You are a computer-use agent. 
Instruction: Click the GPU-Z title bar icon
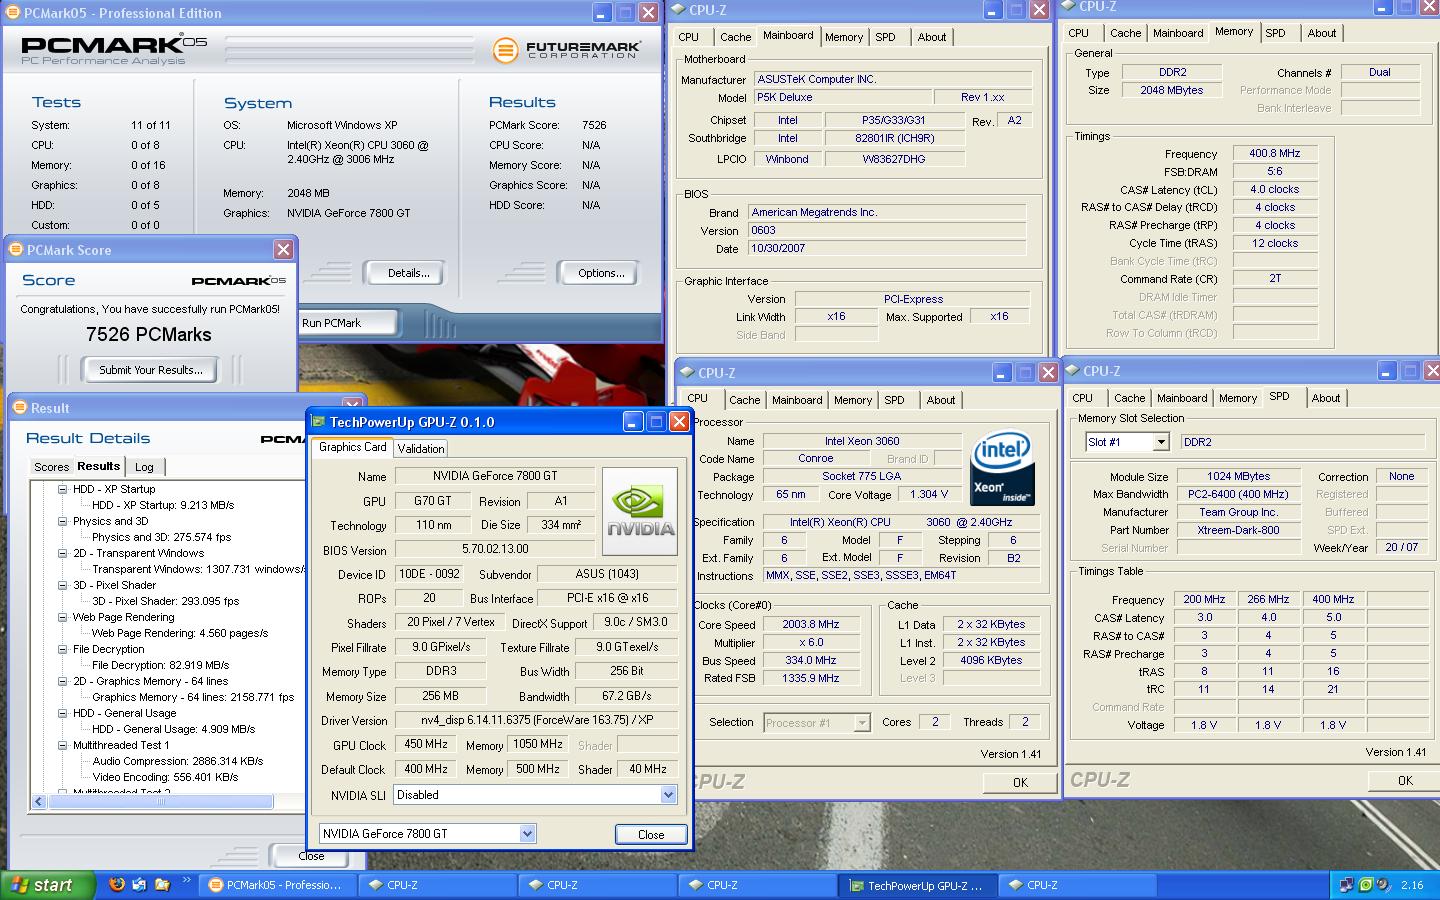(318, 422)
